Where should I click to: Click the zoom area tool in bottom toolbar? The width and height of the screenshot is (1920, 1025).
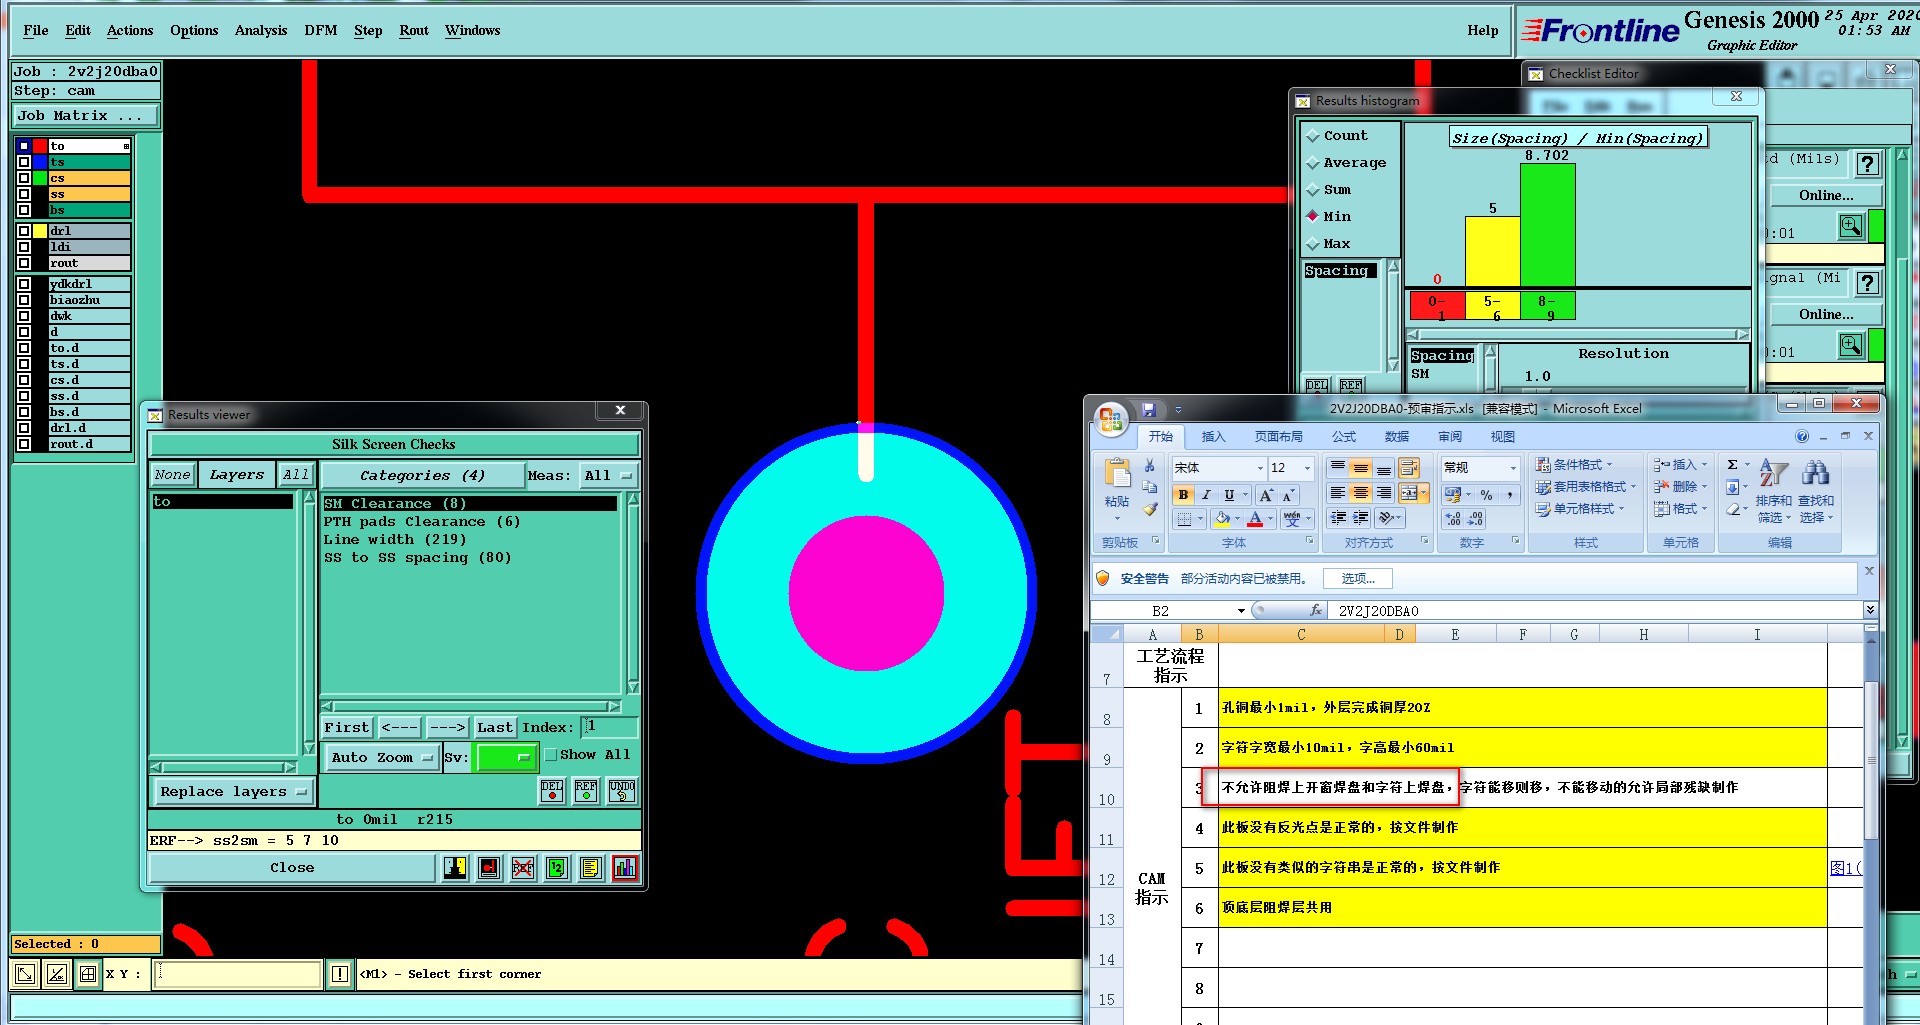click(x=25, y=973)
